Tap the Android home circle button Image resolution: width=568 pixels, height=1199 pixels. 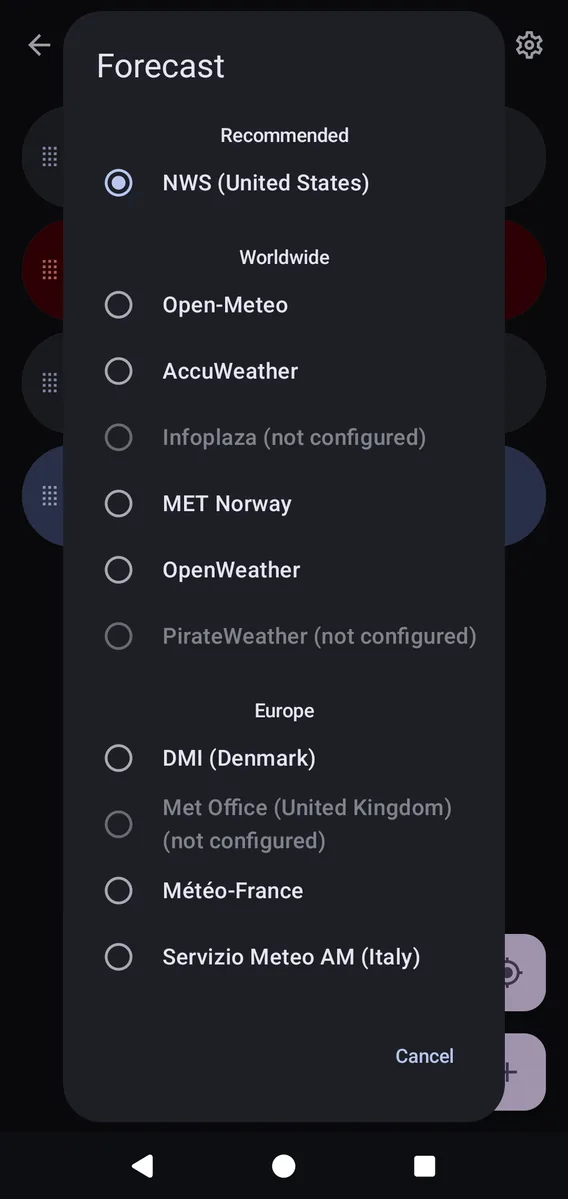[x=284, y=1165]
